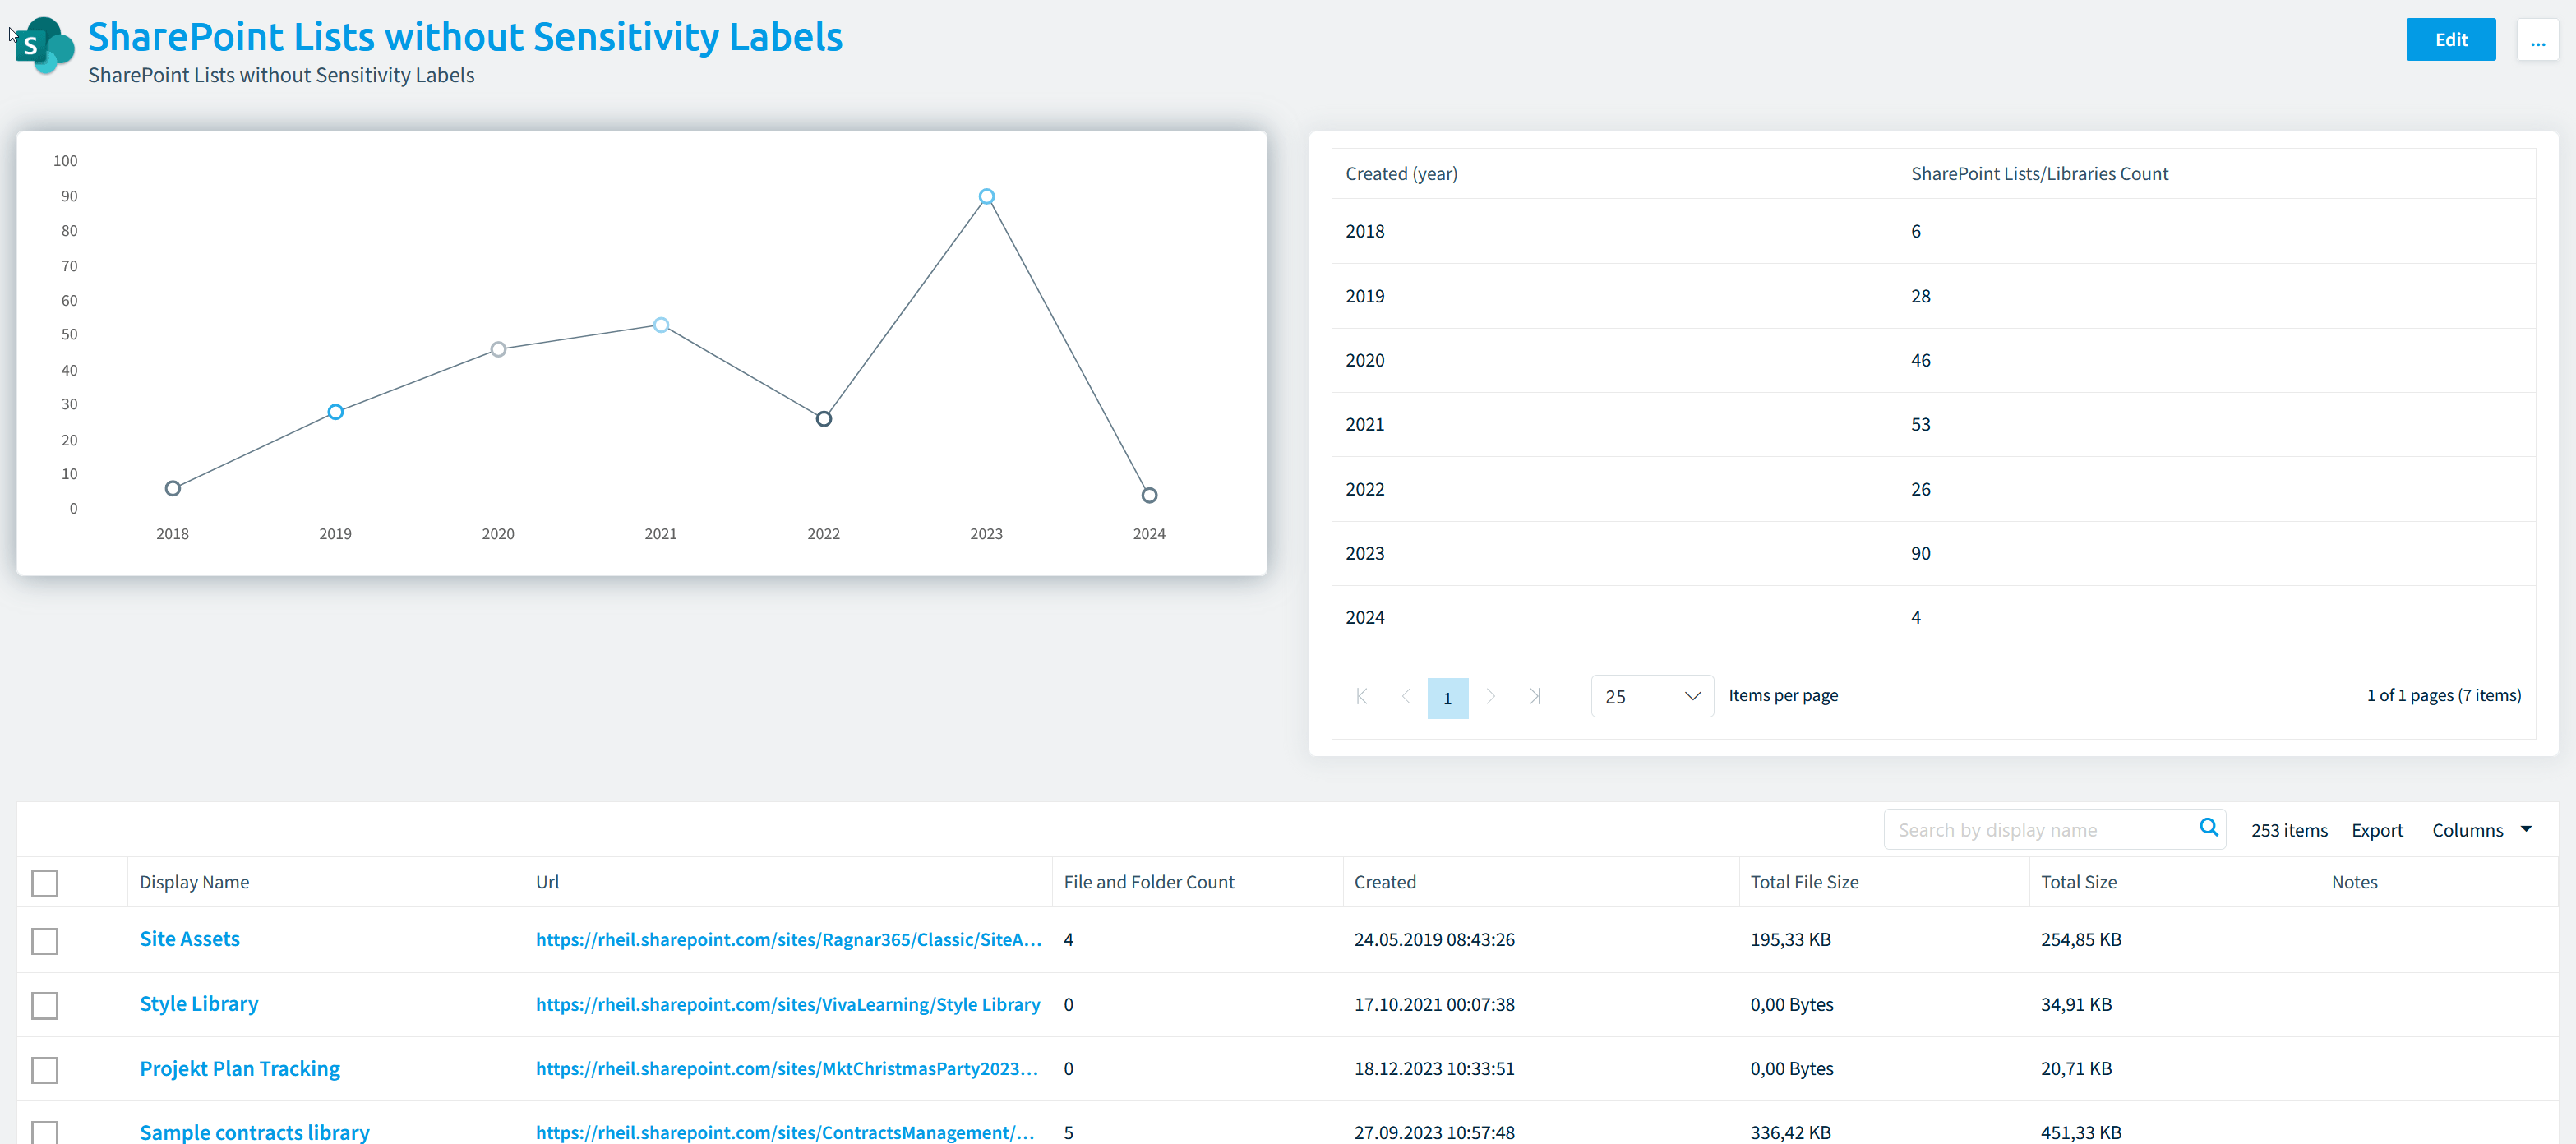Click the 2023 data point on chart
This screenshot has width=2576, height=1144.
[x=986, y=197]
